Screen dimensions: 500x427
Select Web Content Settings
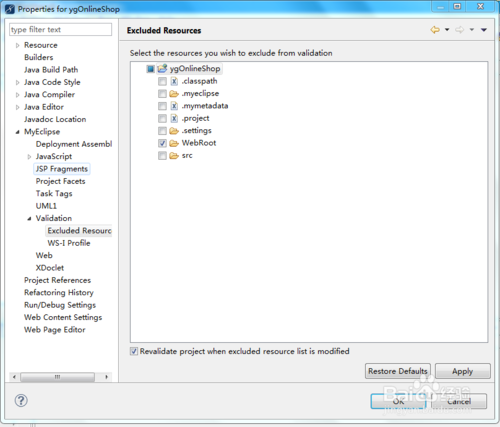[x=63, y=317]
